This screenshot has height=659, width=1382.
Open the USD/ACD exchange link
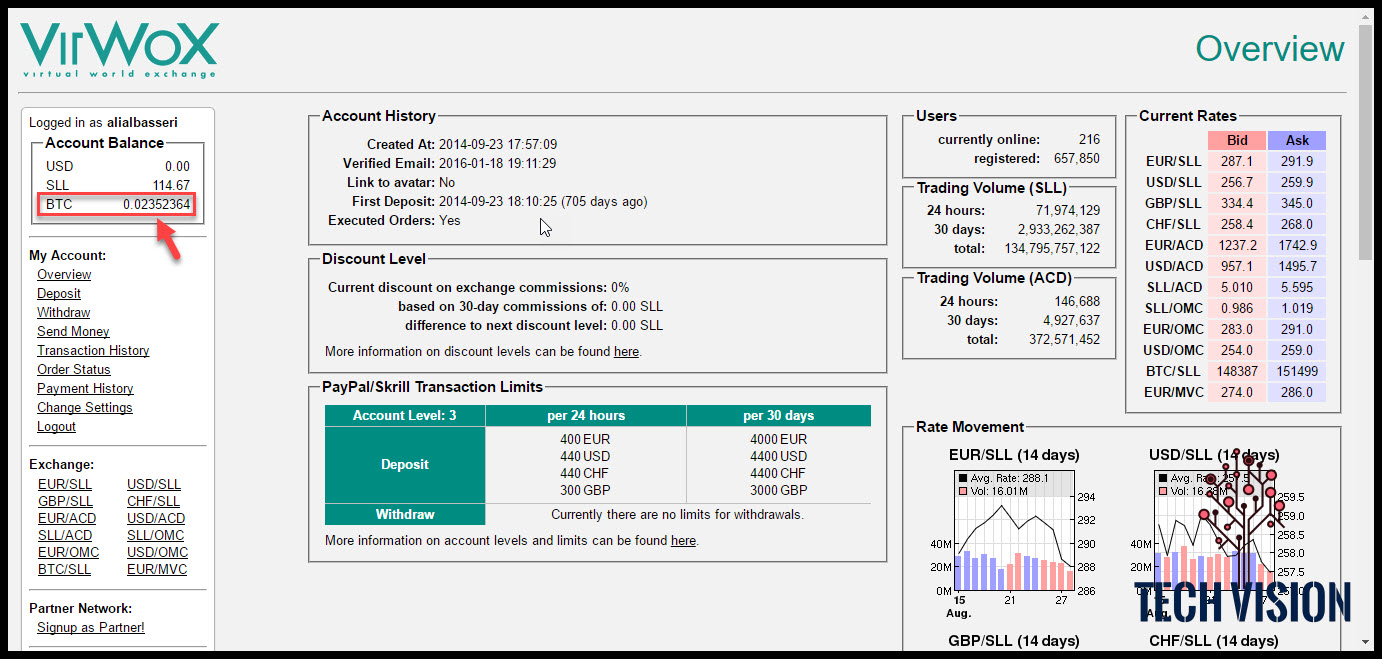157,518
